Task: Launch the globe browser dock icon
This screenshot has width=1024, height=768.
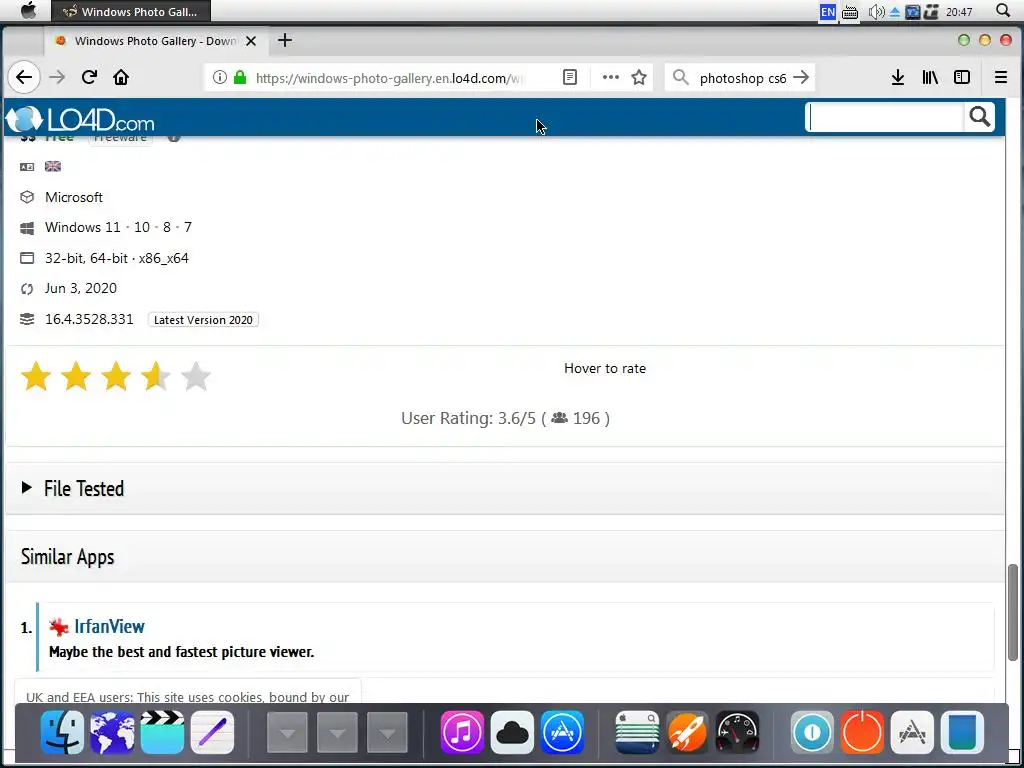Action: pos(112,733)
